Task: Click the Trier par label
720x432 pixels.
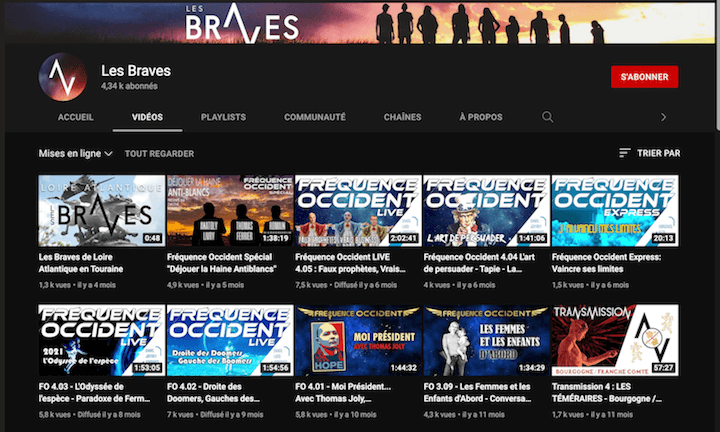Action: click(658, 153)
